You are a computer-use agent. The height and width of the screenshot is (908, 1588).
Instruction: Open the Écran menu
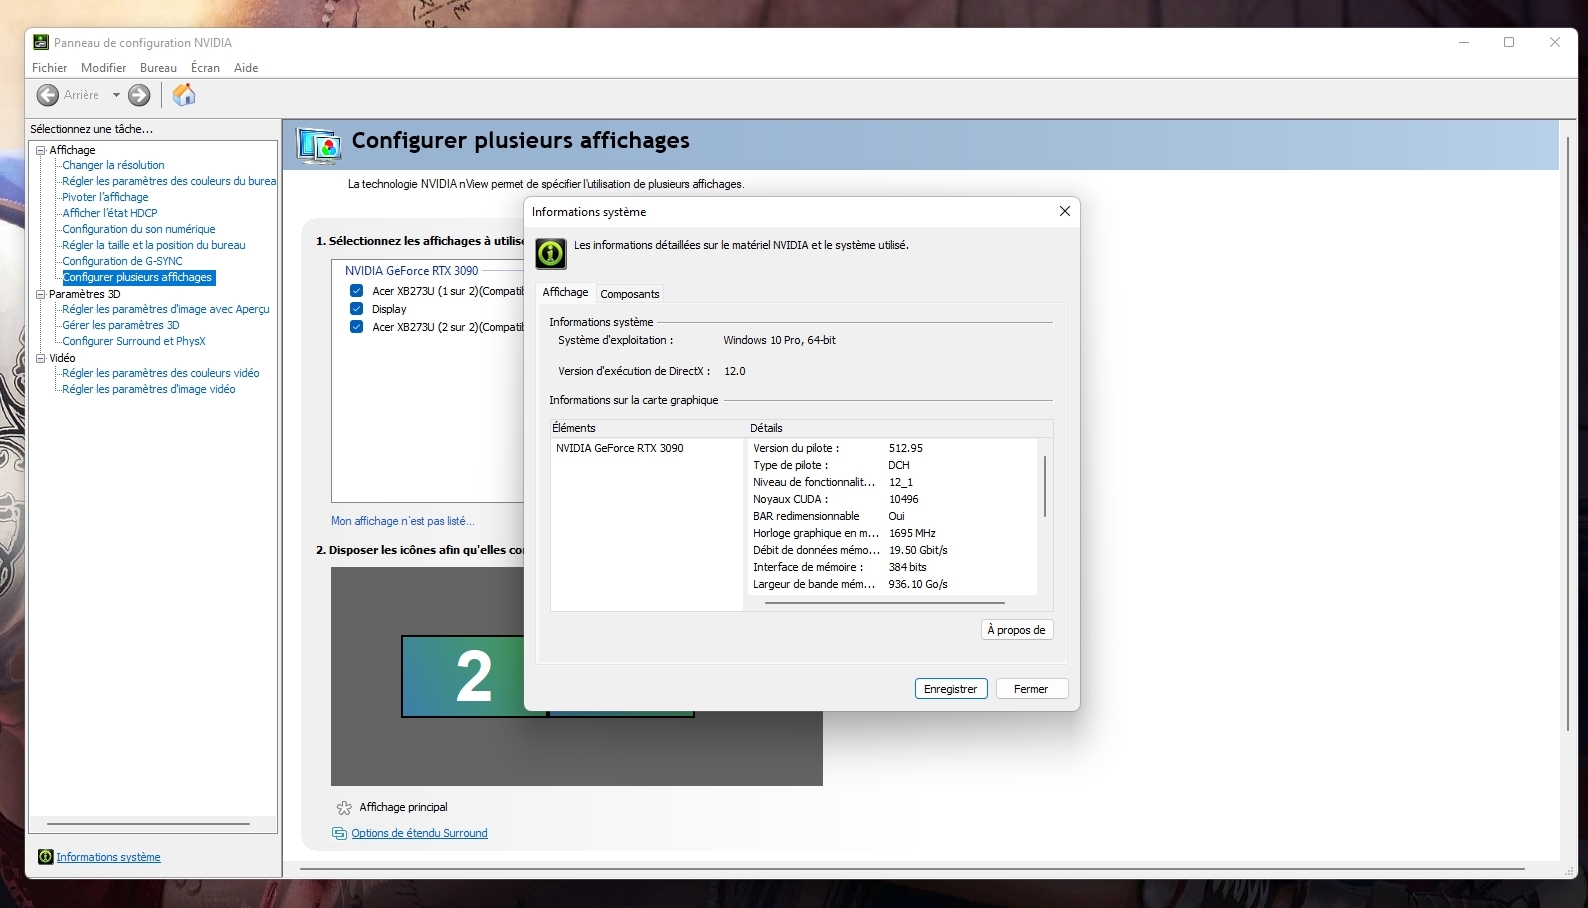tap(205, 68)
